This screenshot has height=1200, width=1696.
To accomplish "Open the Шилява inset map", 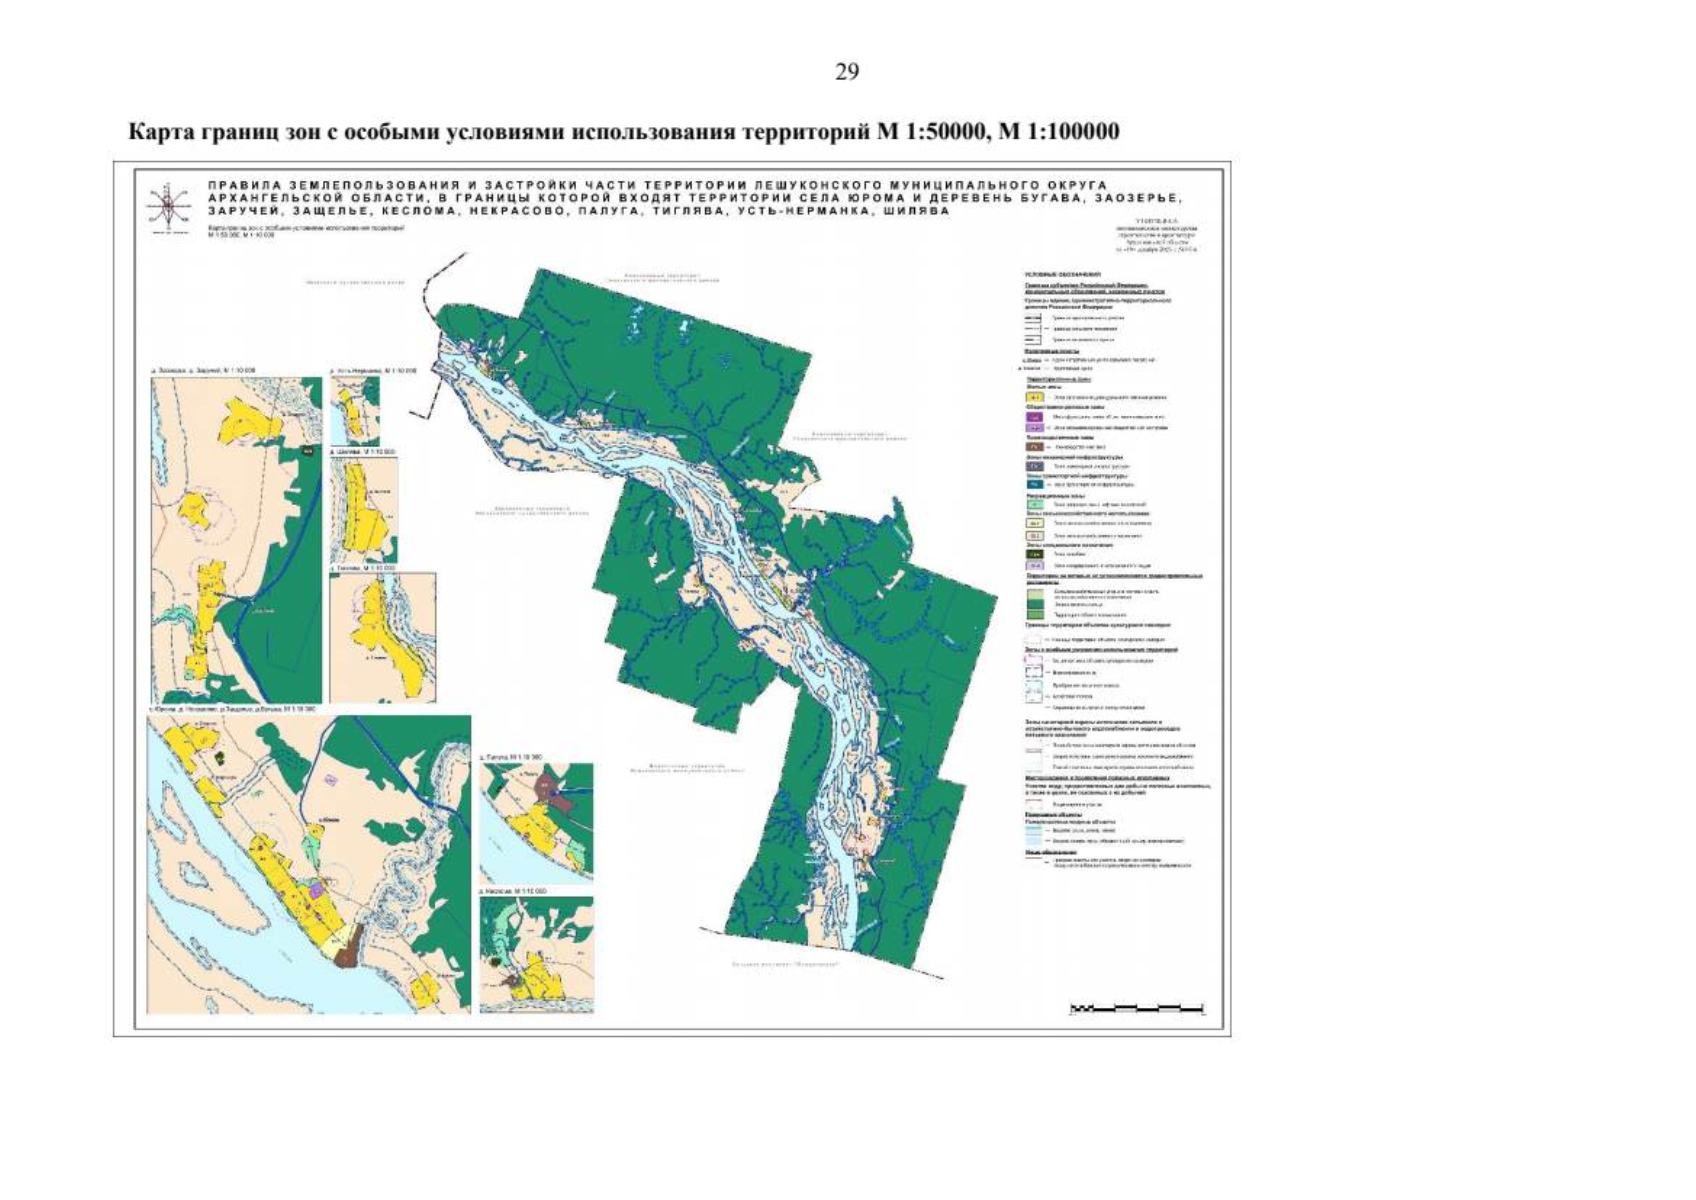I will tap(364, 510).
